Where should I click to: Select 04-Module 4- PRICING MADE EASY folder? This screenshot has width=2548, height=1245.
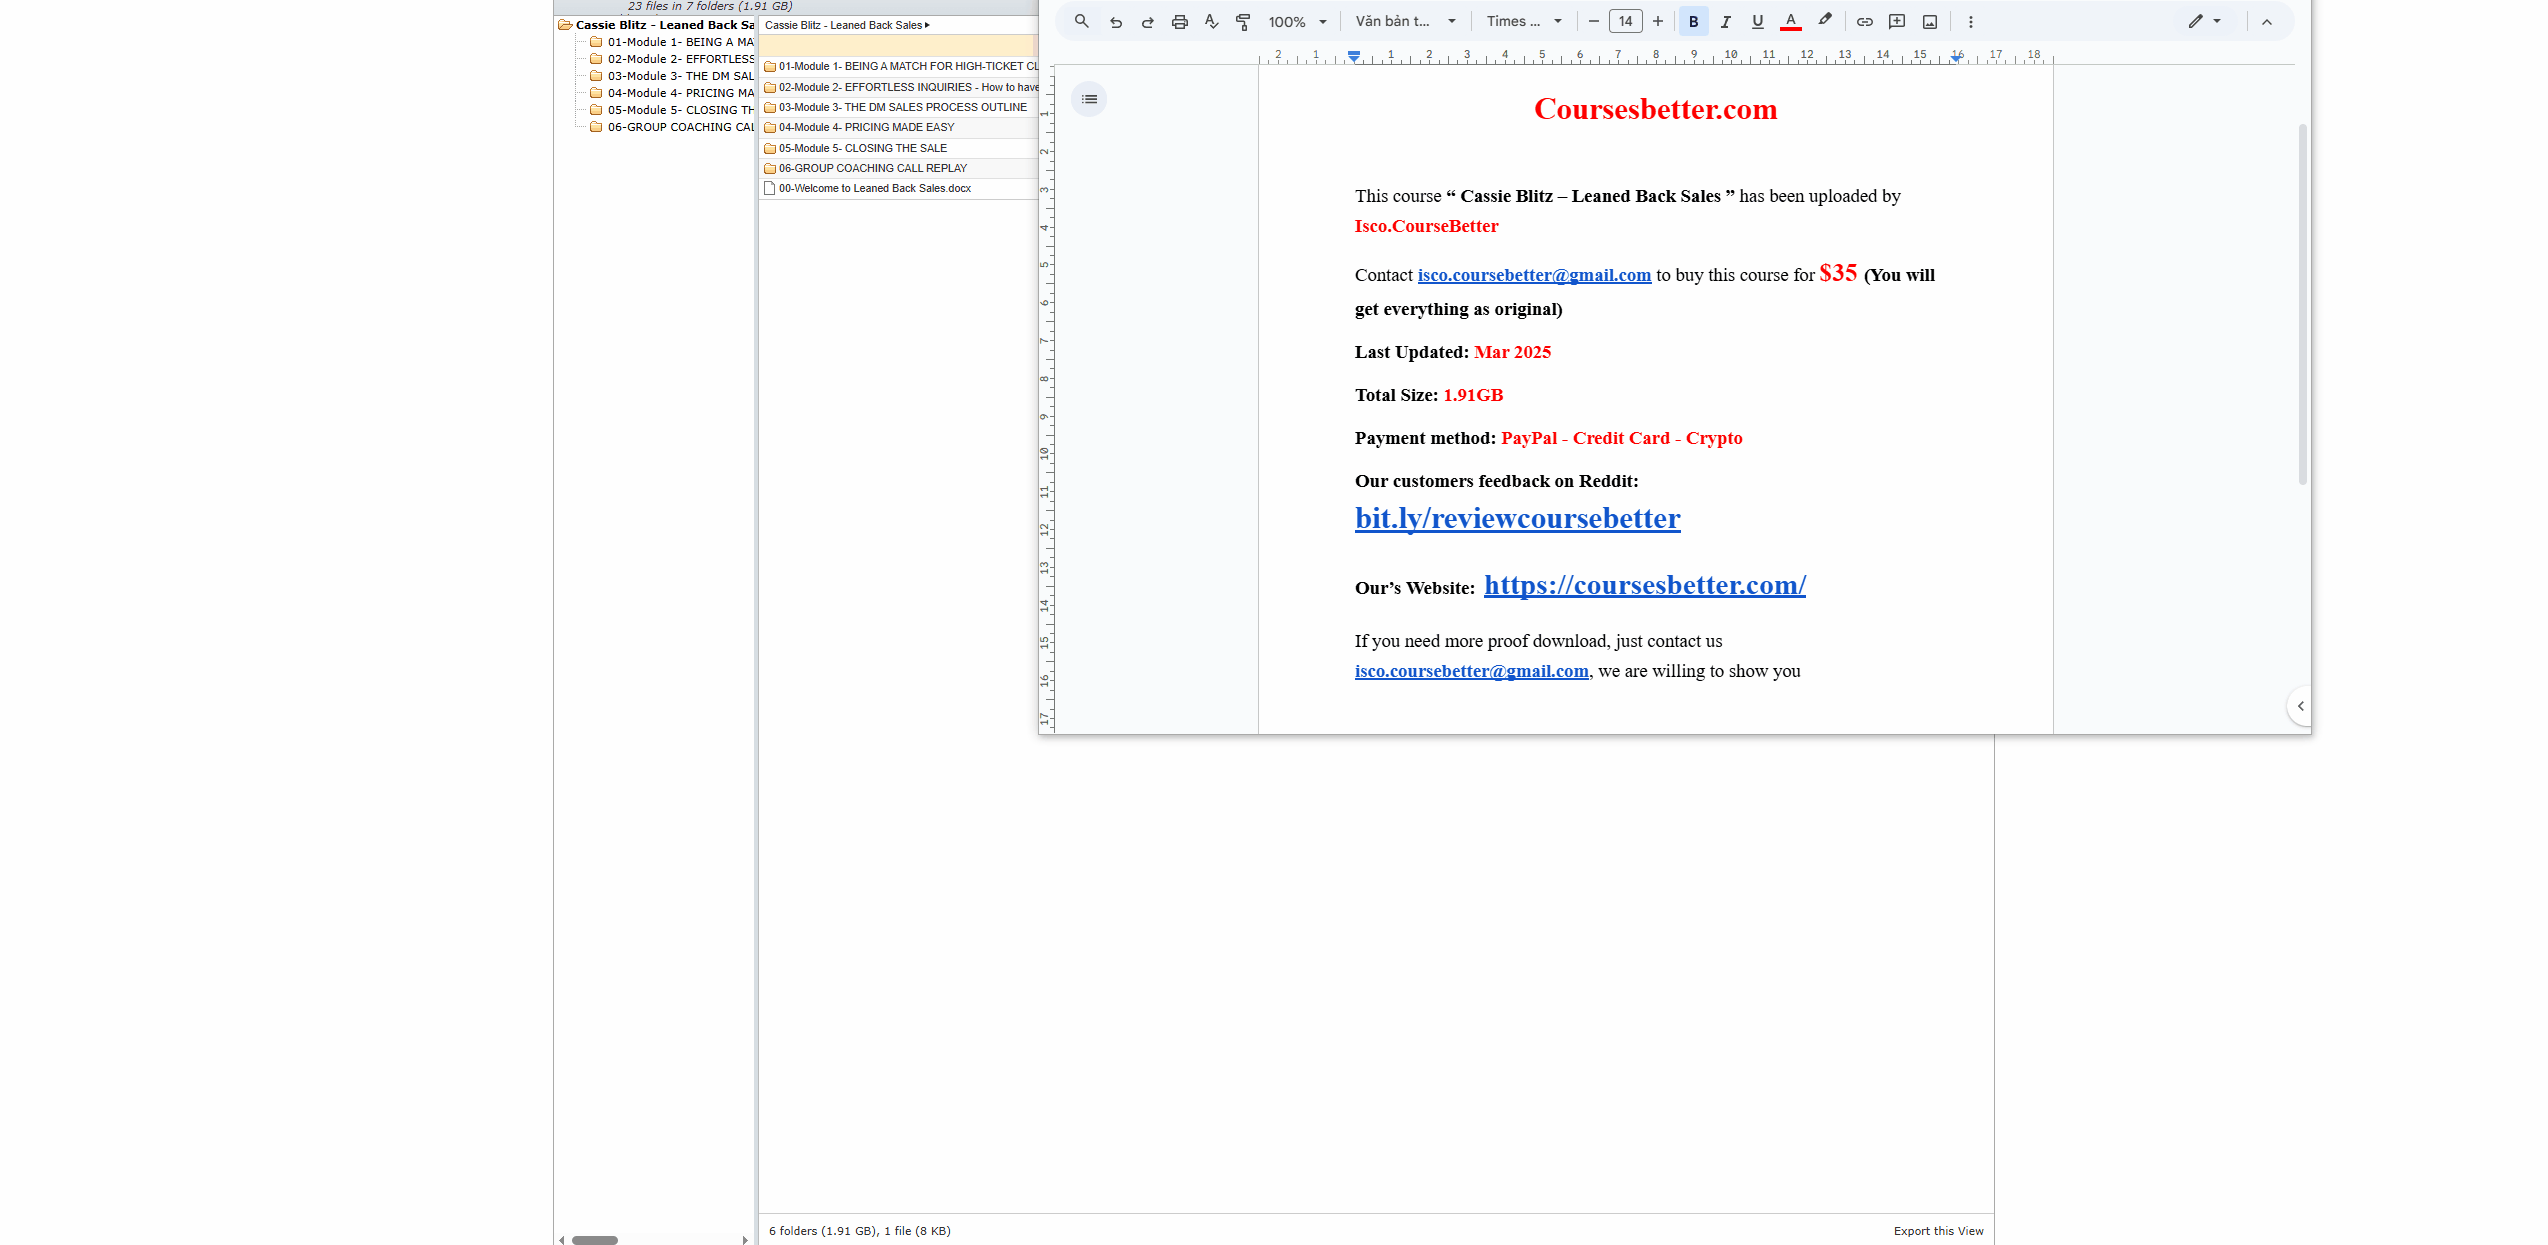866,127
